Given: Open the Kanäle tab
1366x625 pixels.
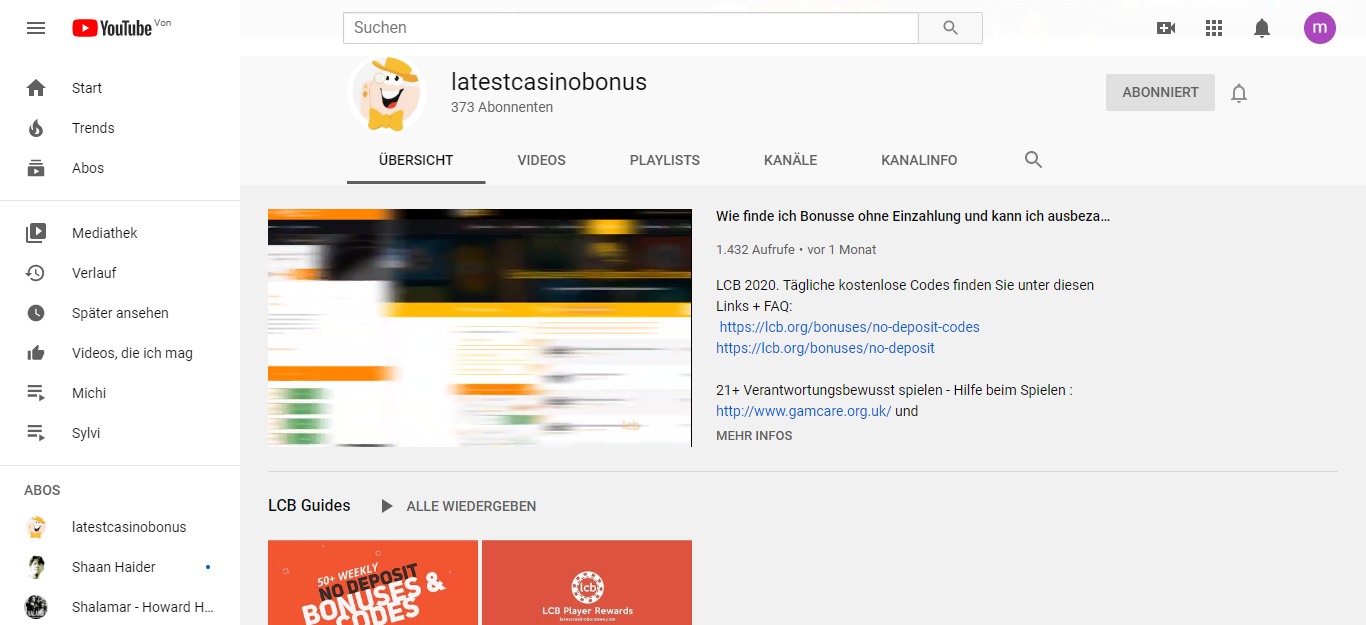Looking at the screenshot, I should click(791, 160).
